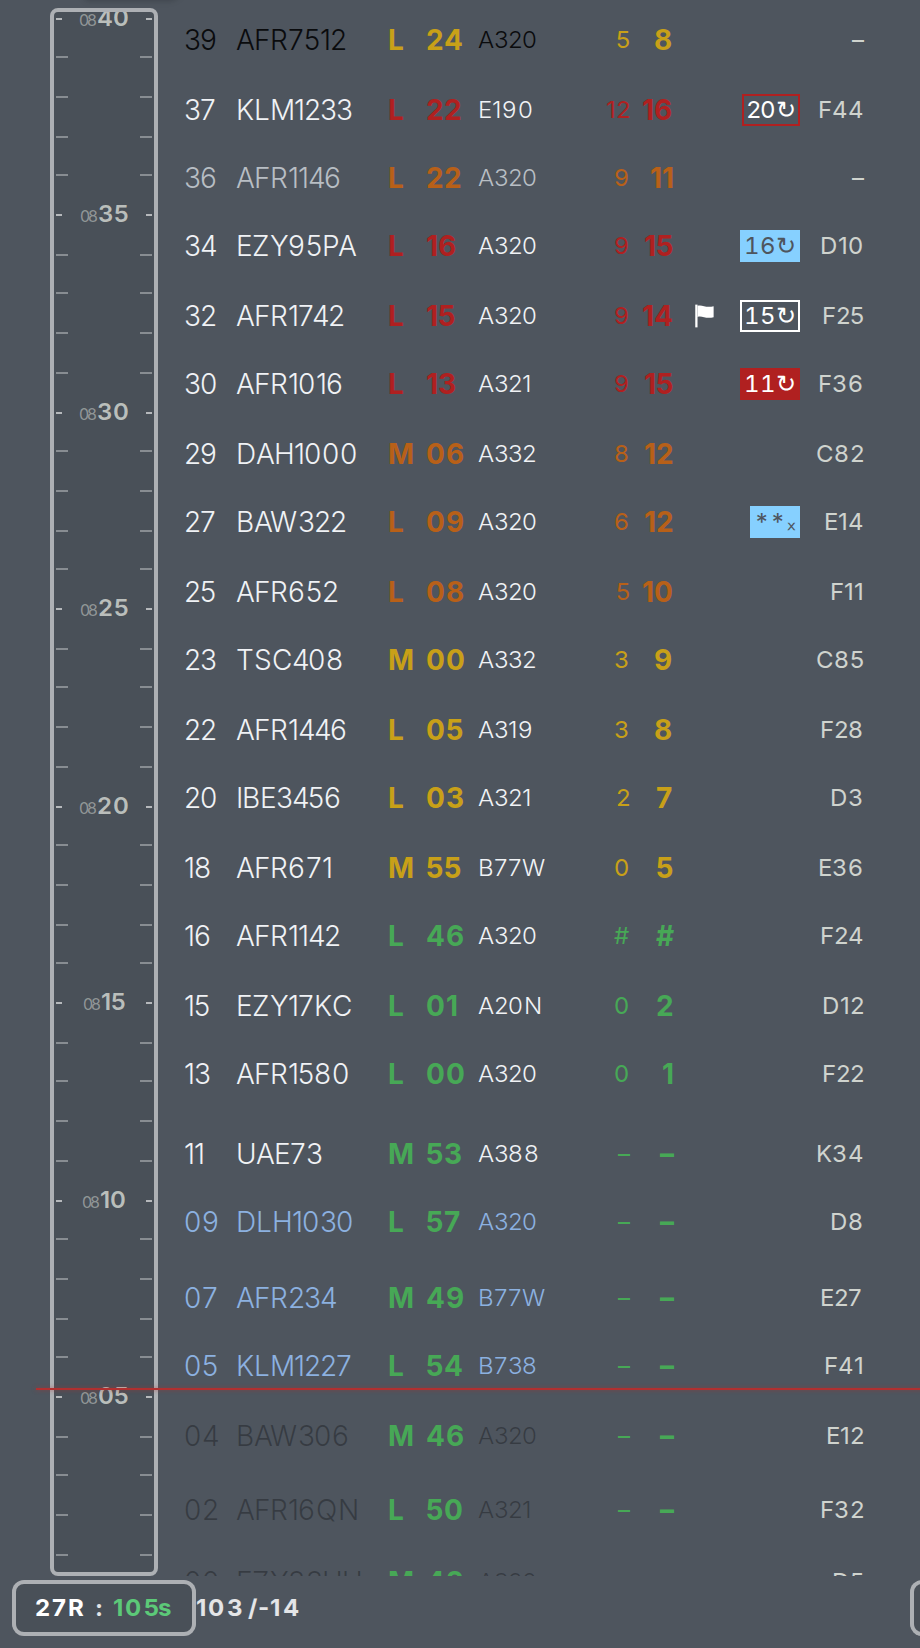The height and width of the screenshot is (1648, 920).
Task: Click stand F44 on KLM1233 row
Action: pyautogui.click(x=840, y=110)
